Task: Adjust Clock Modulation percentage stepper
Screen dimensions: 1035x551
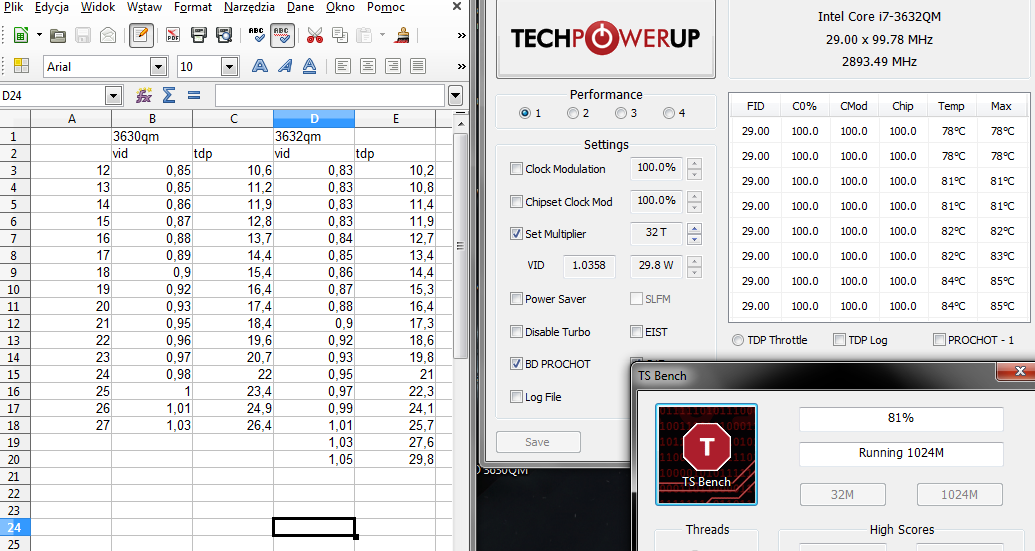Action: tap(694, 169)
